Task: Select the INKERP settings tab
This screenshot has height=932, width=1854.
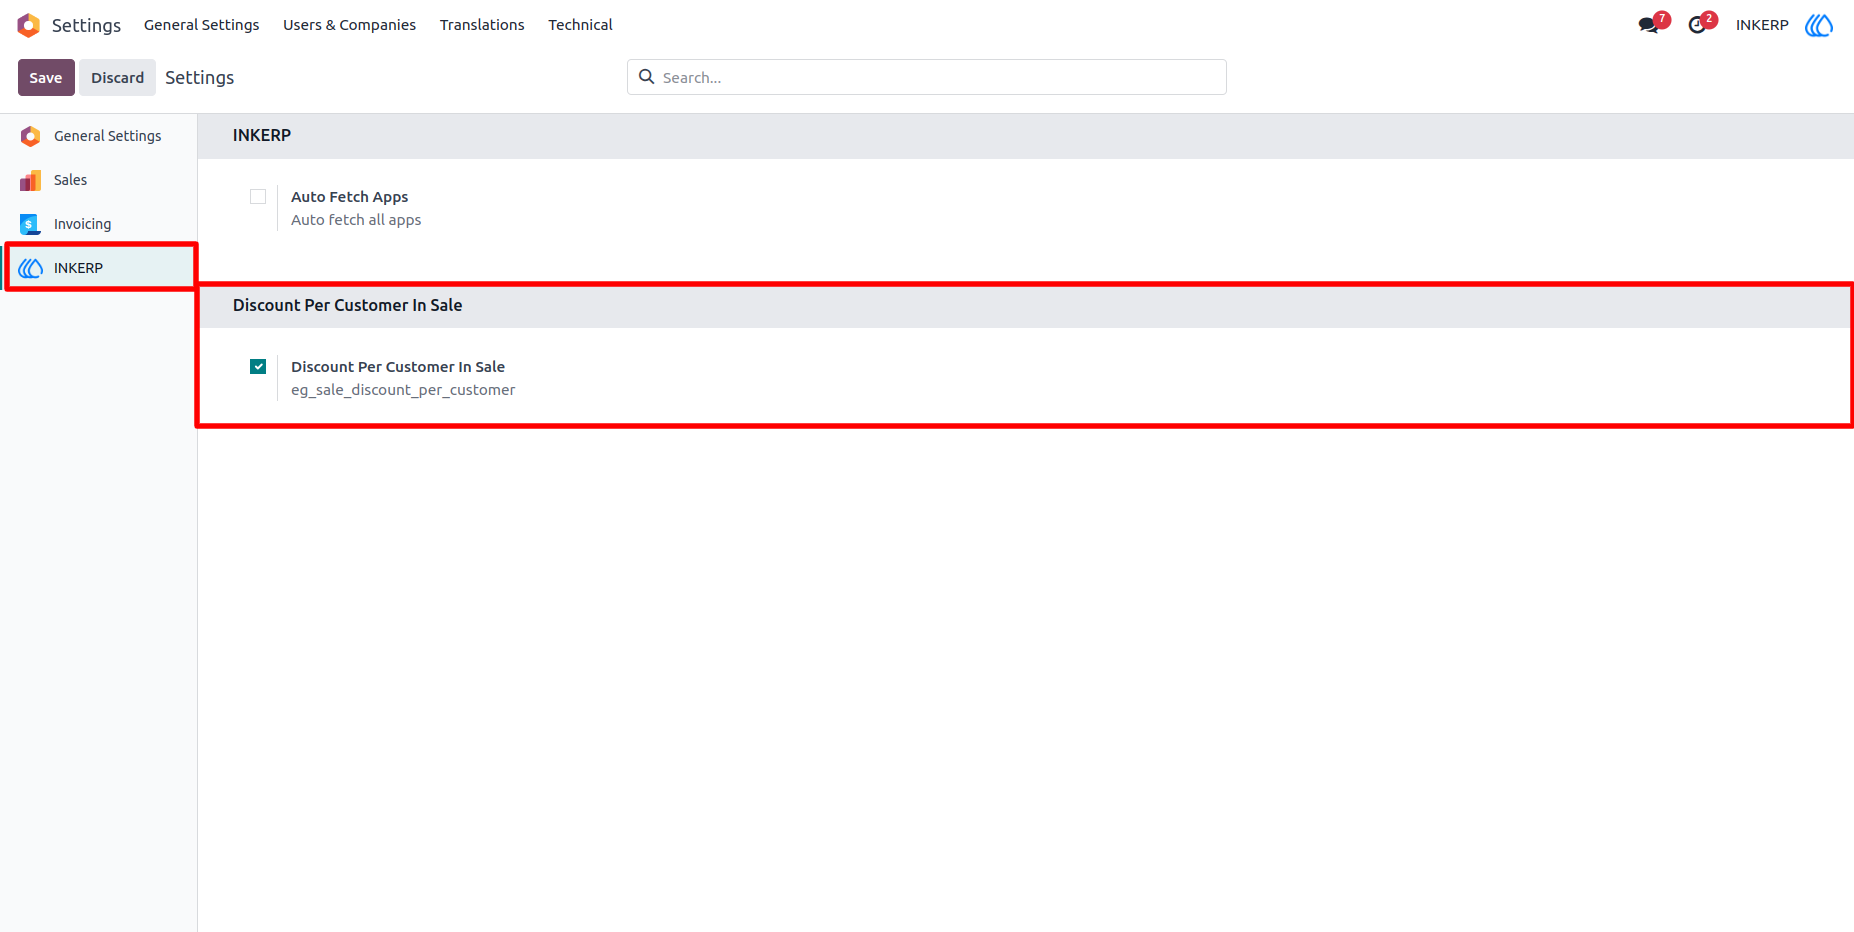Action: pyautogui.click(x=99, y=268)
